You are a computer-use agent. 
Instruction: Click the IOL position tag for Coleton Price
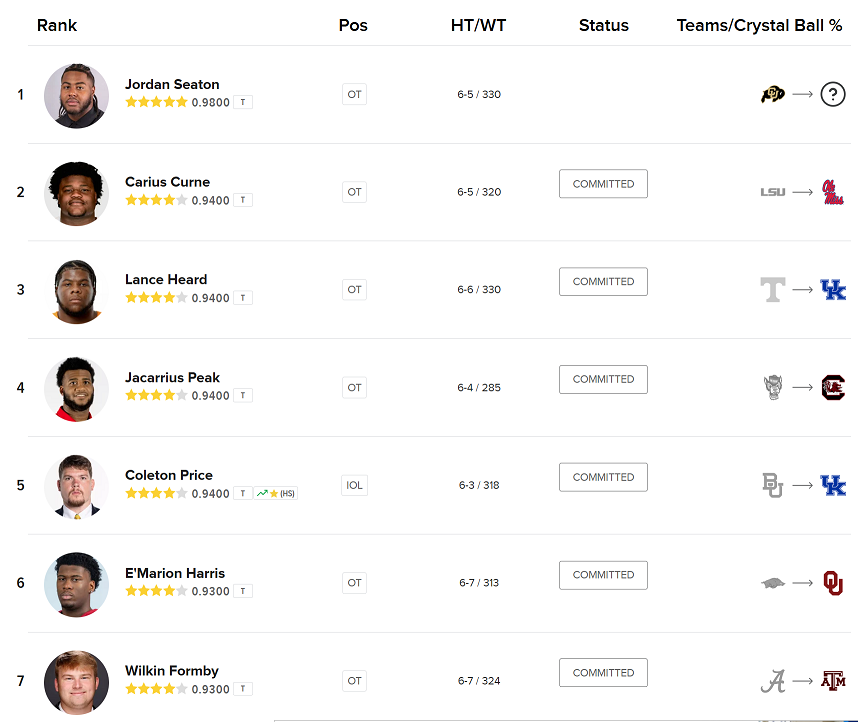tap(354, 486)
